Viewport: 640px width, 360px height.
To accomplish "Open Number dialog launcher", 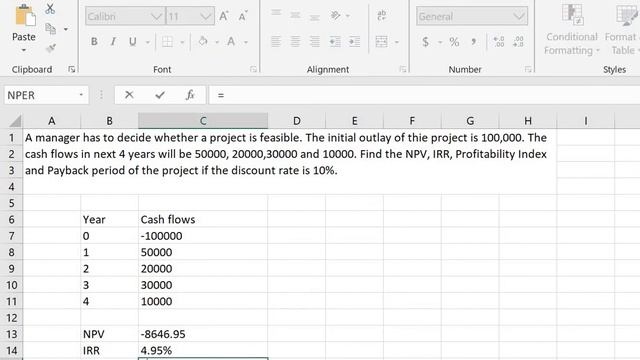I will click(528, 69).
